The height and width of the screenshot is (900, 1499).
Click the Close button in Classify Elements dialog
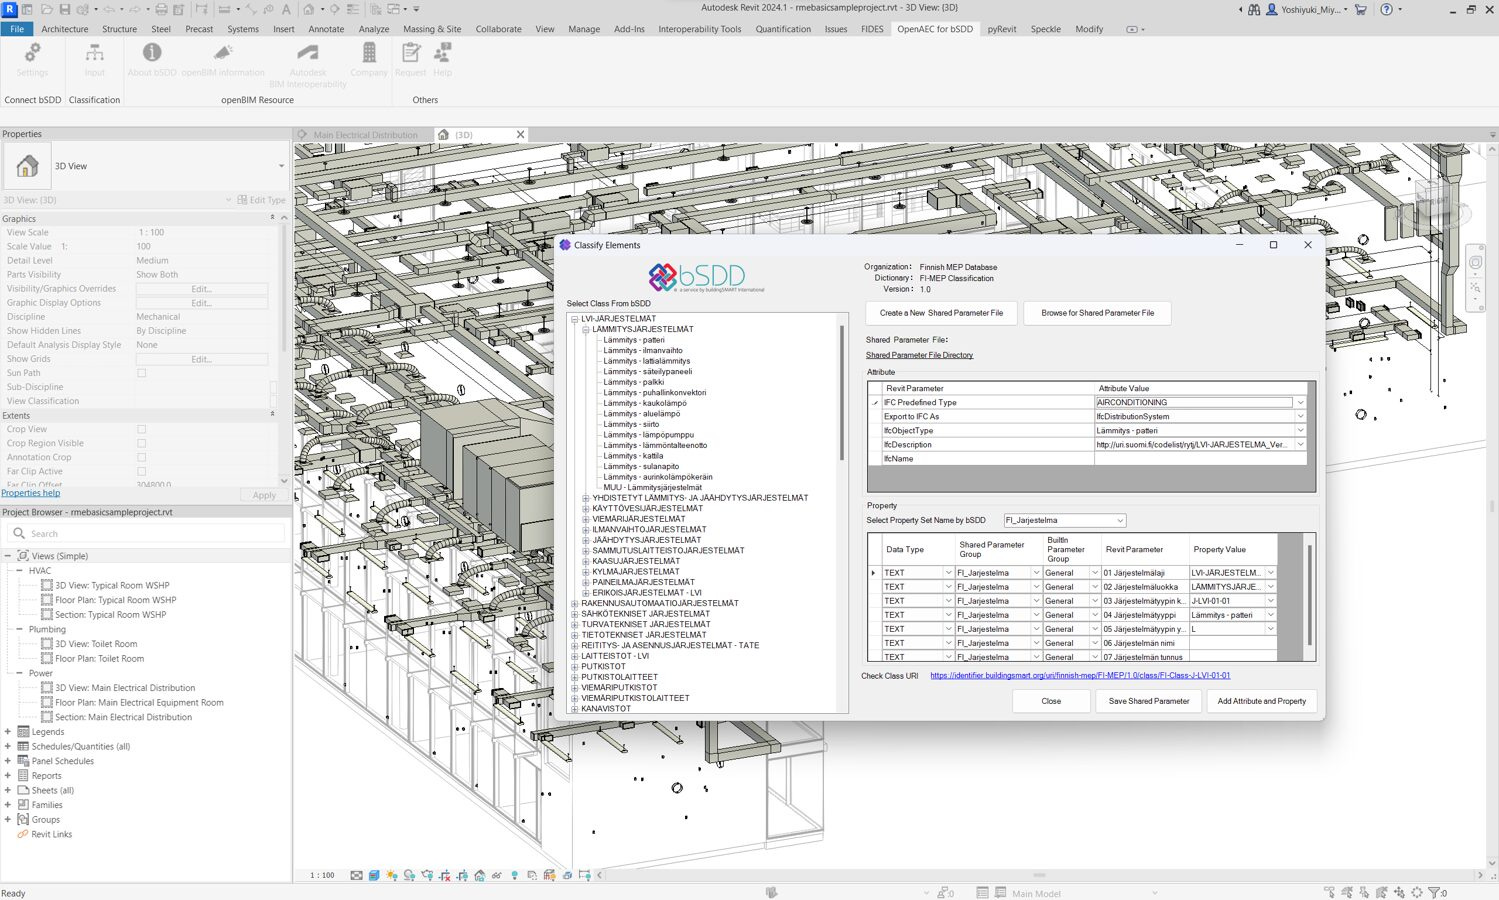(x=1051, y=701)
